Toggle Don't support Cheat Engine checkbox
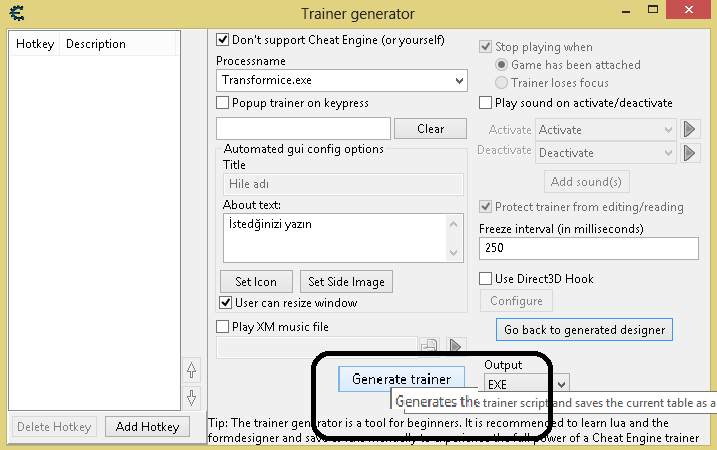The image size is (717, 450). 222,40
